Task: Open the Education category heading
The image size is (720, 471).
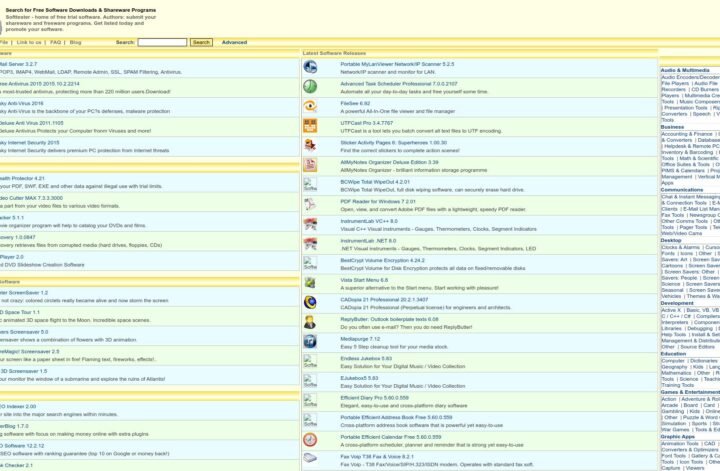Action: pos(673,354)
